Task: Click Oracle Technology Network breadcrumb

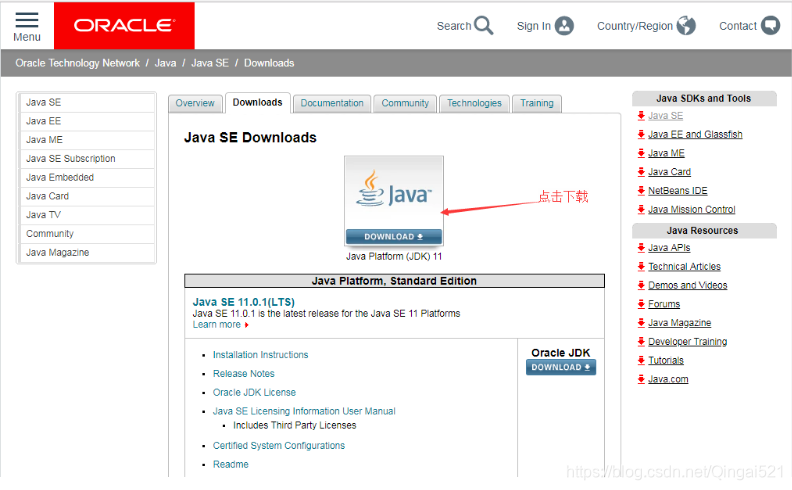Action: [77, 63]
